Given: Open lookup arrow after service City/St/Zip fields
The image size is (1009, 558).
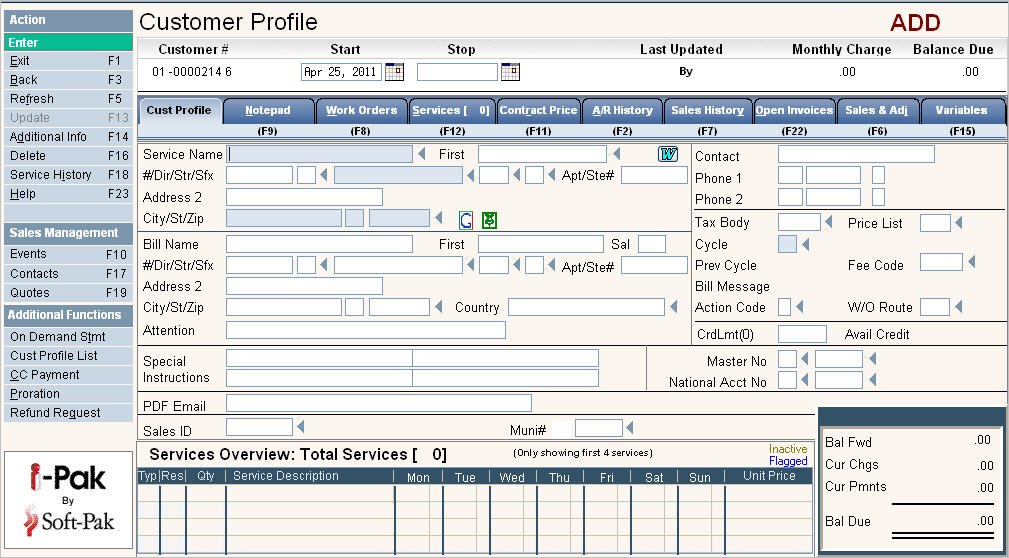Looking at the screenshot, I should (438, 218).
